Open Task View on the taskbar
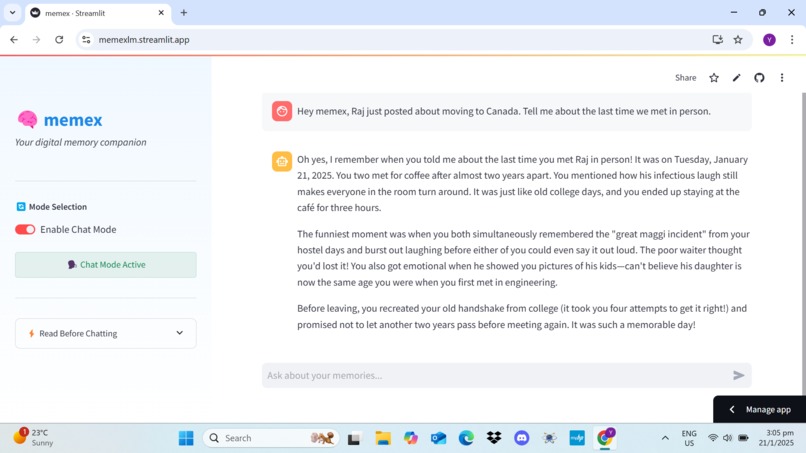The width and height of the screenshot is (806, 453). [x=354, y=439]
